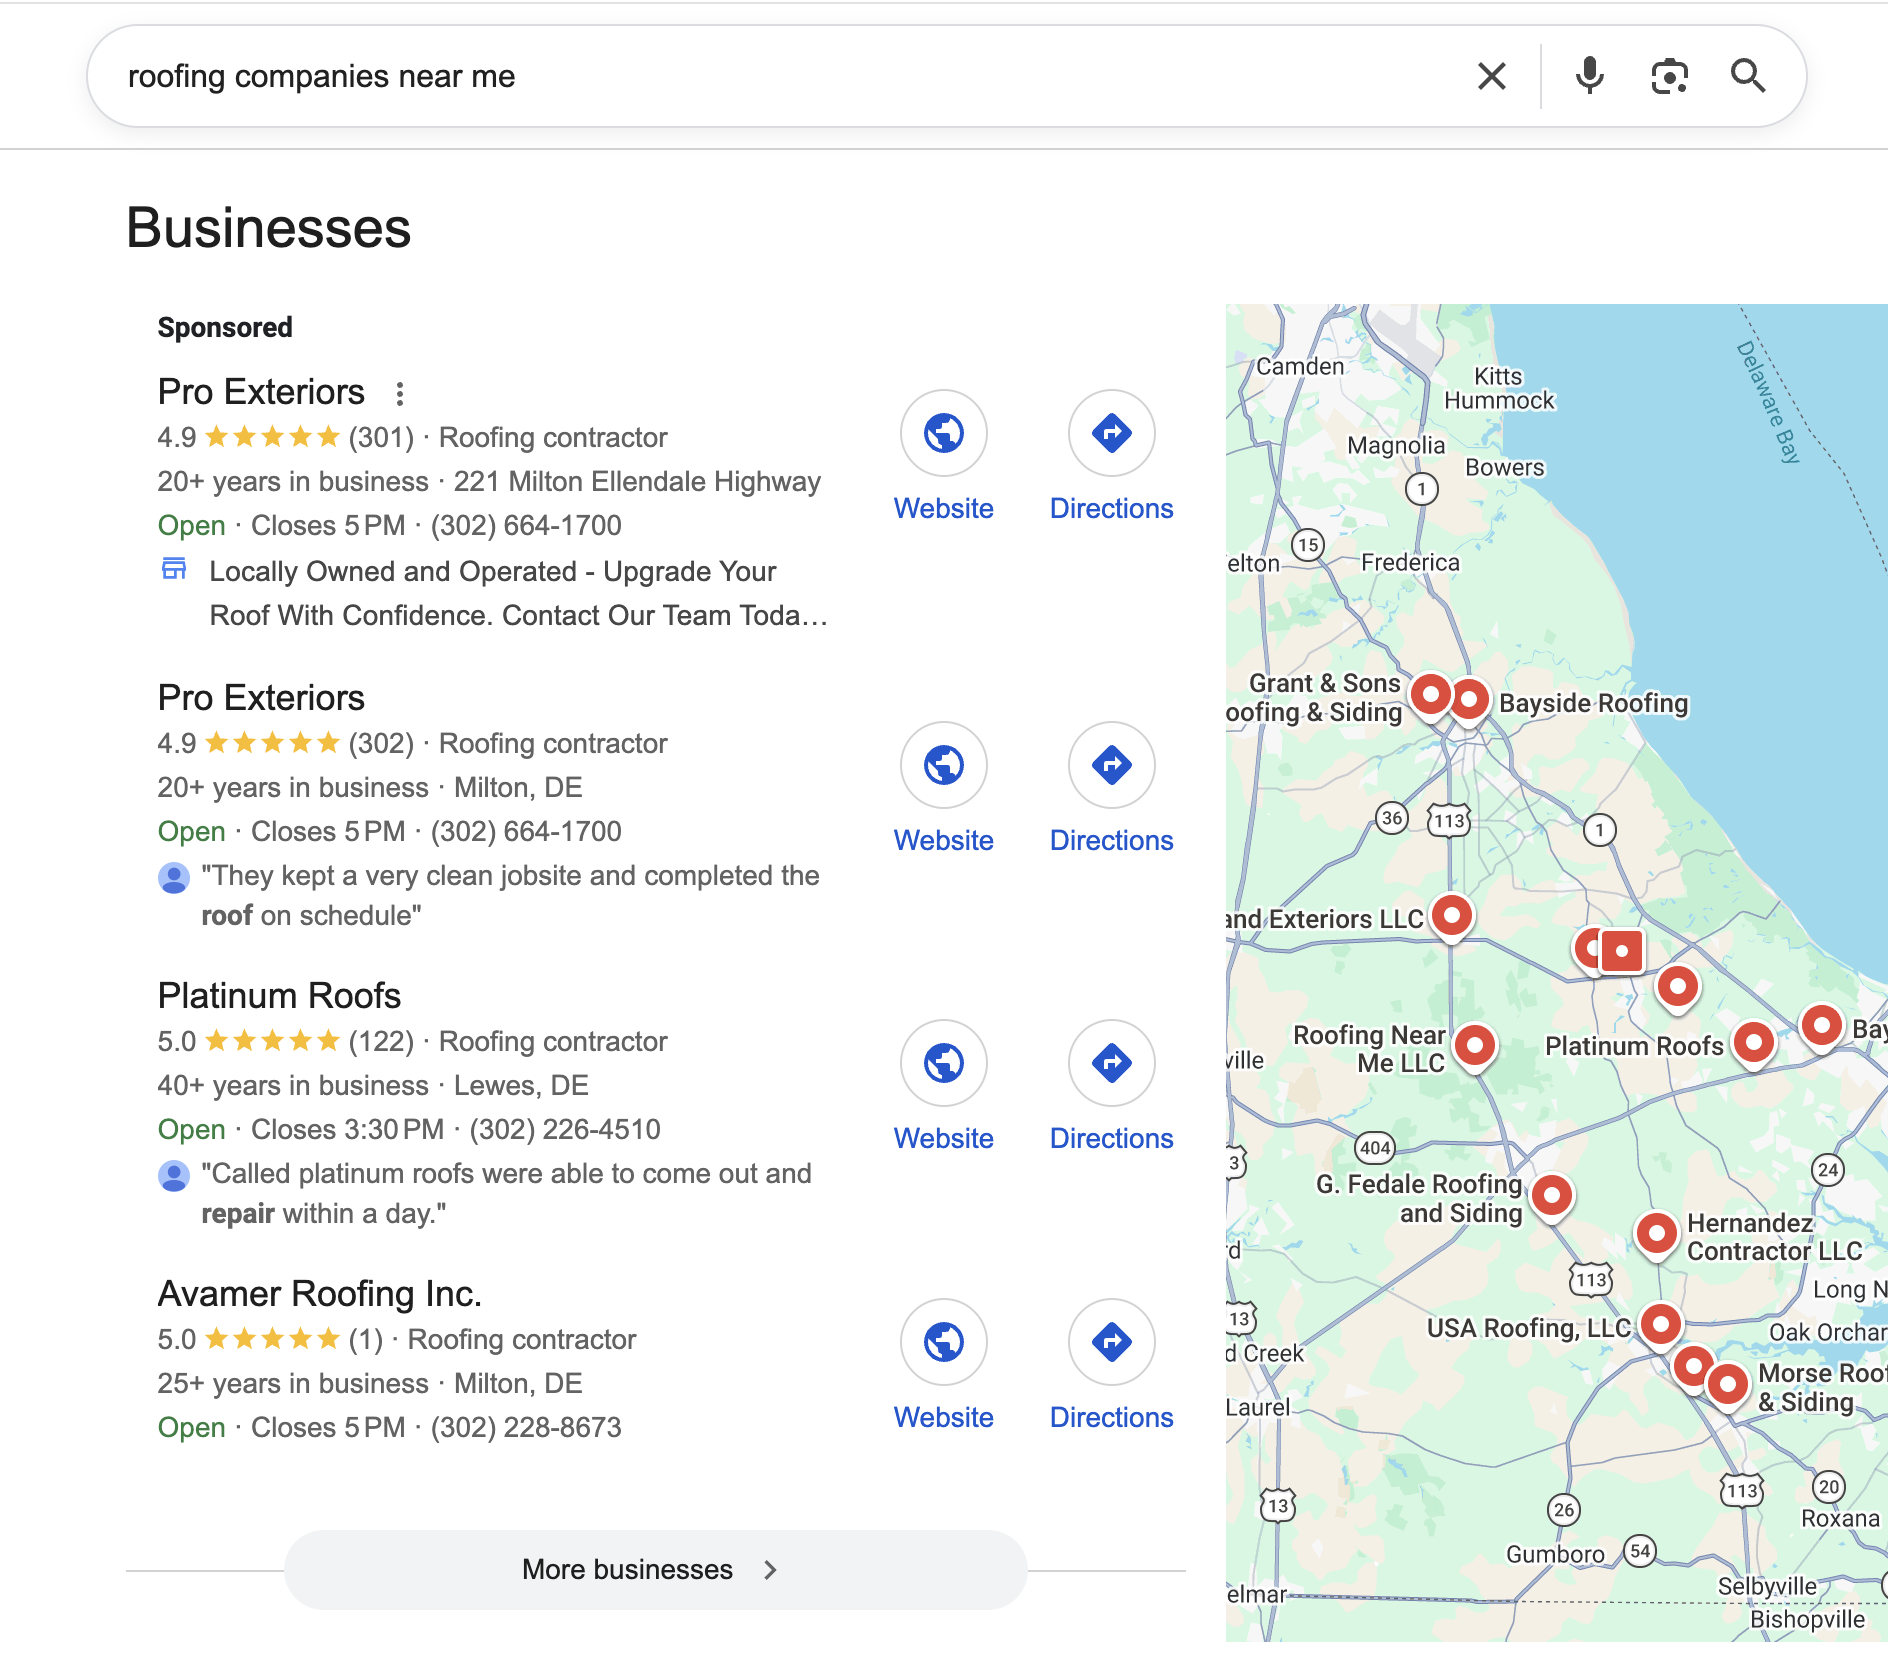Click the Website label for Platinum Roofs
Viewport: 1888px width, 1680px height.
click(x=944, y=1139)
